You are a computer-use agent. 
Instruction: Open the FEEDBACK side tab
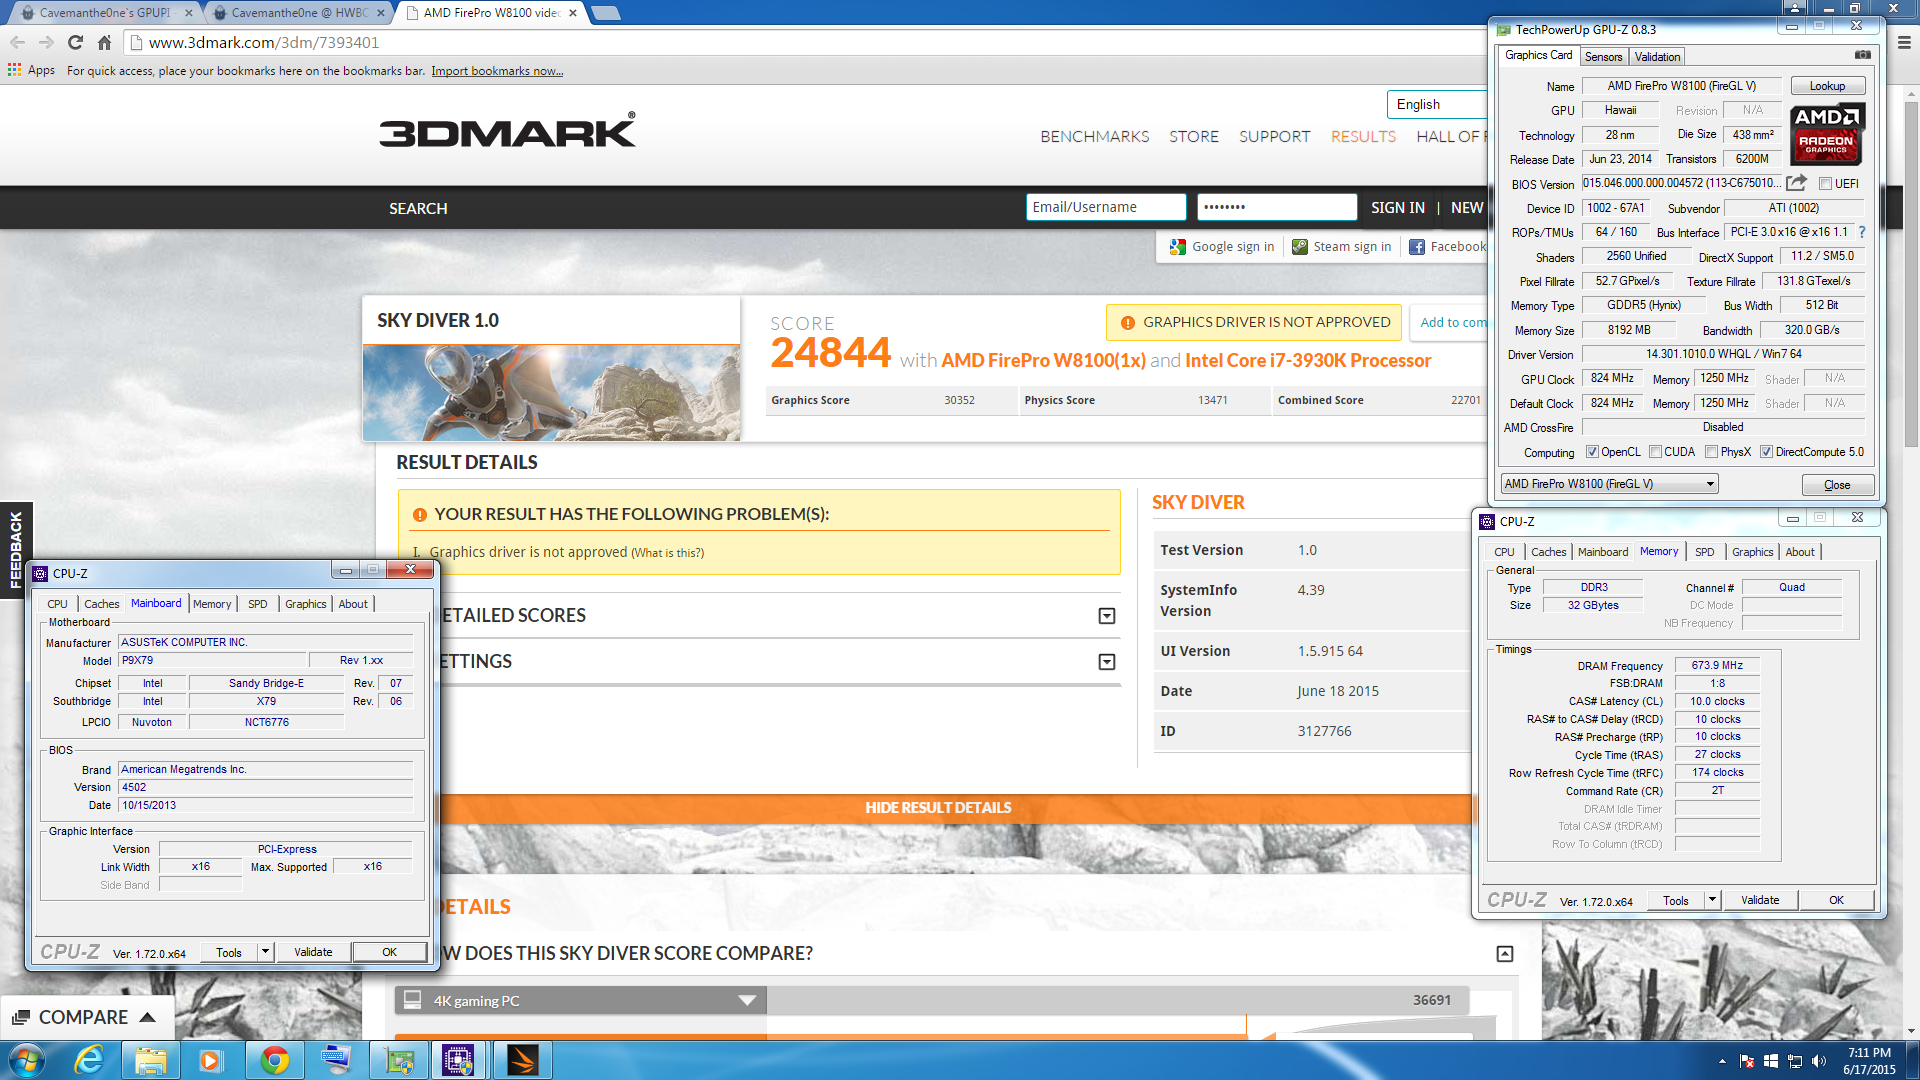point(16,550)
